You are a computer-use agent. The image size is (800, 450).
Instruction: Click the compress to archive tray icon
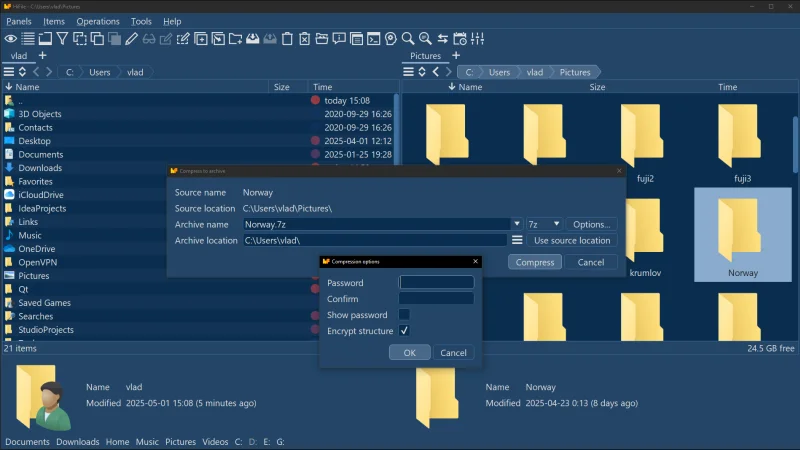253,39
